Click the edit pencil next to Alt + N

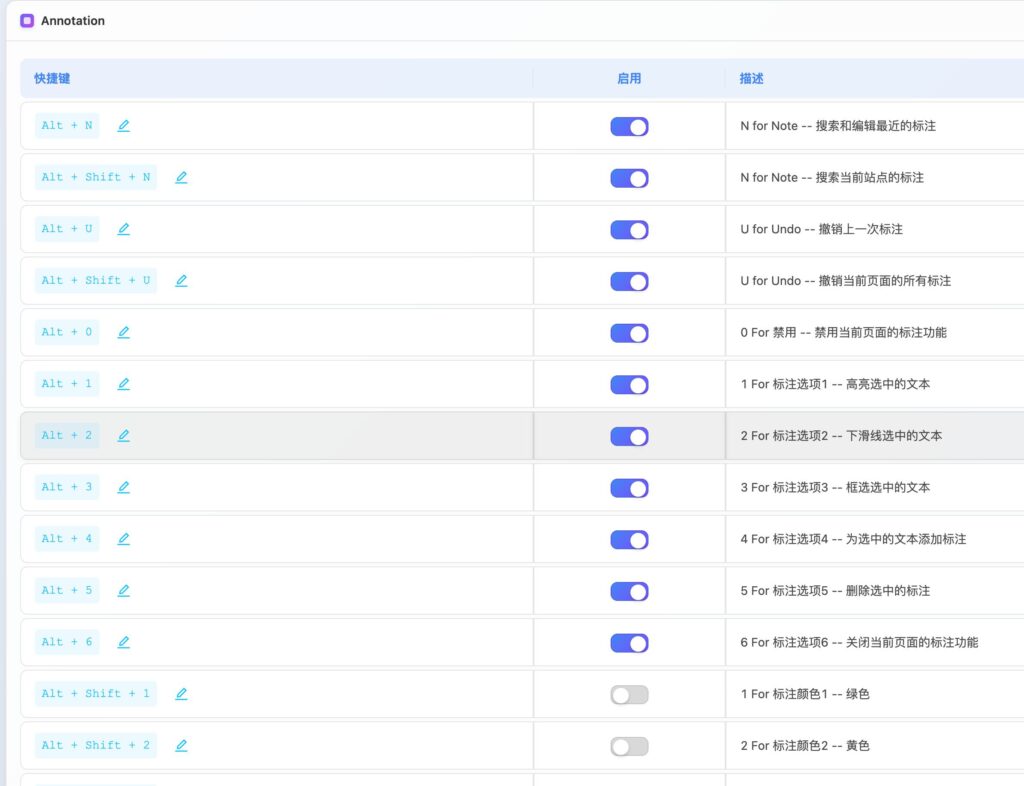pos(124,126)
